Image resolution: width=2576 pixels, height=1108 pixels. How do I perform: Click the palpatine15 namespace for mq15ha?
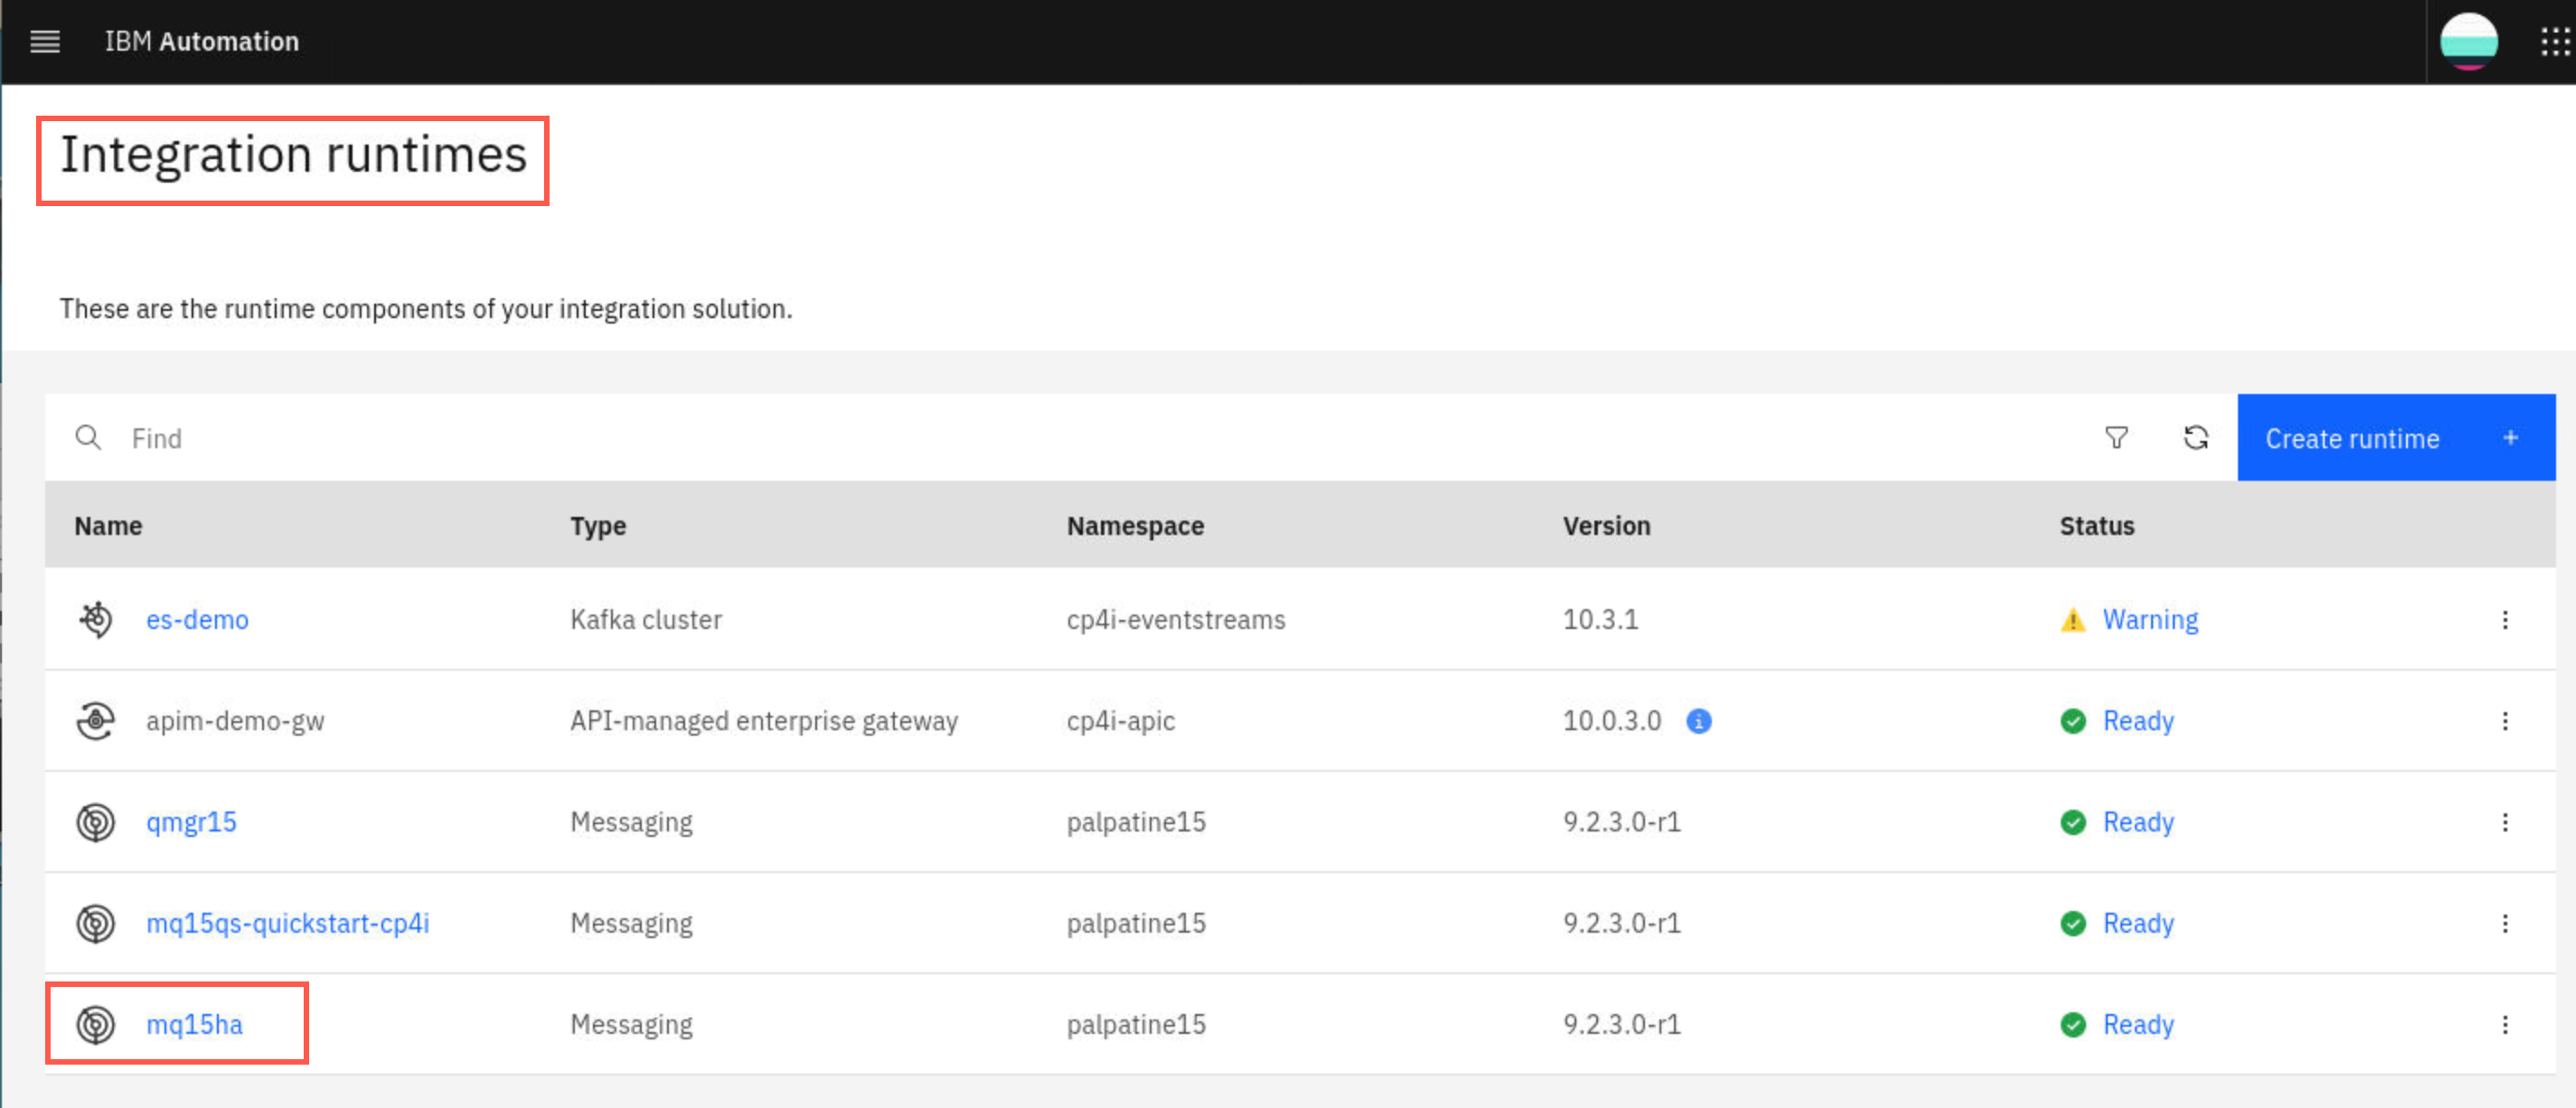tap(1136, 1024)
